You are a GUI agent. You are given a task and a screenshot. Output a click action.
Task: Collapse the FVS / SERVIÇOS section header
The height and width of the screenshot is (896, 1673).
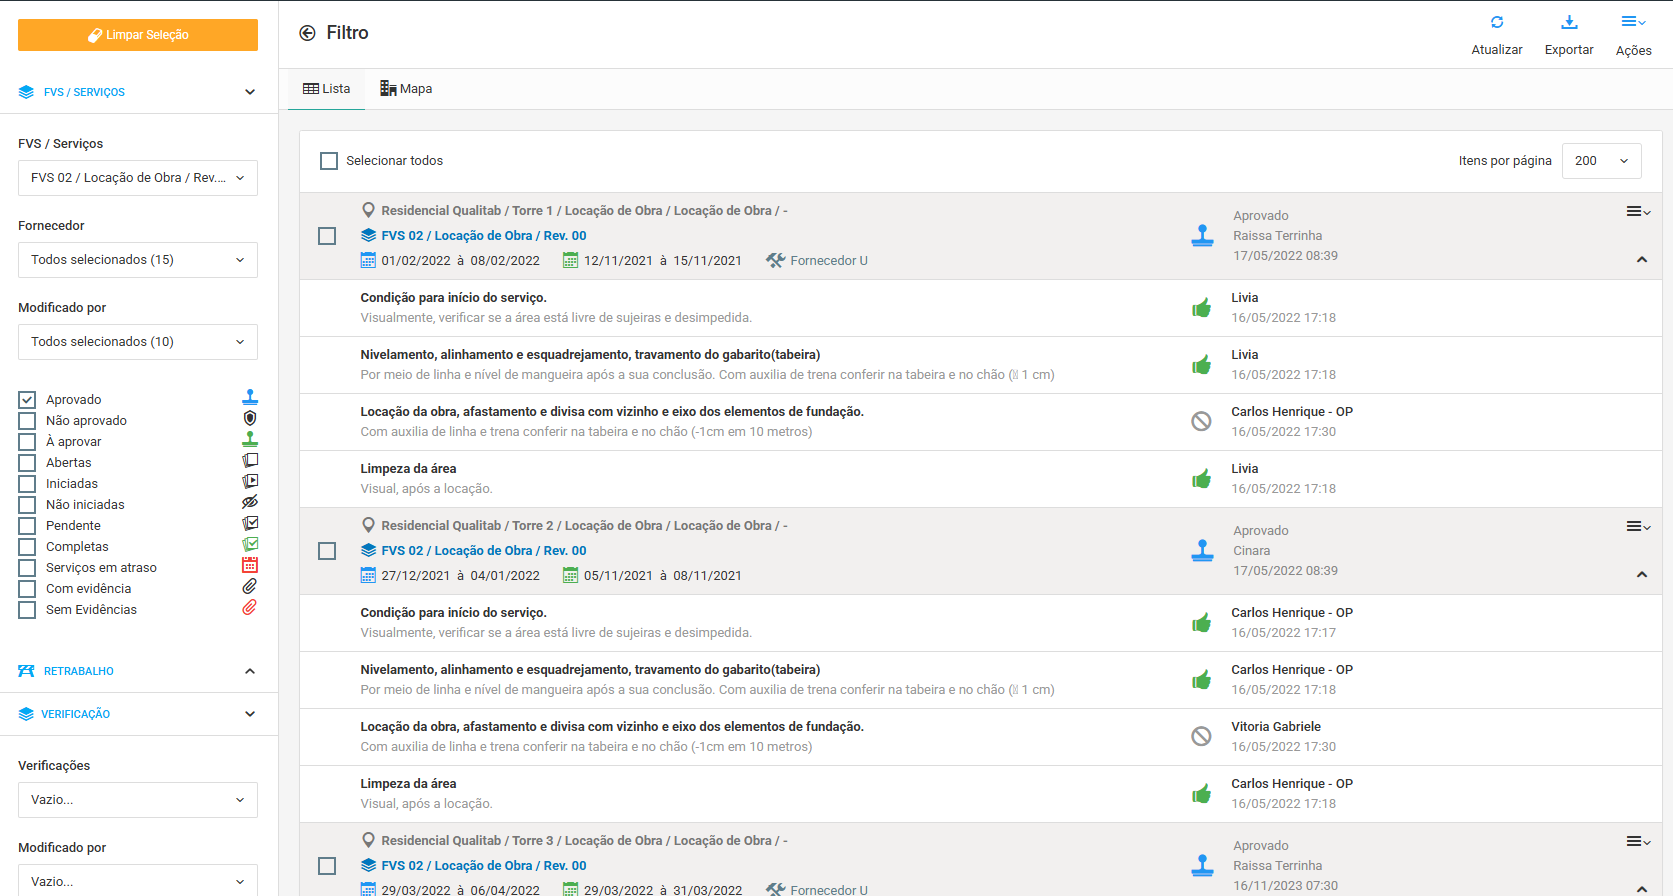(138, 92)
